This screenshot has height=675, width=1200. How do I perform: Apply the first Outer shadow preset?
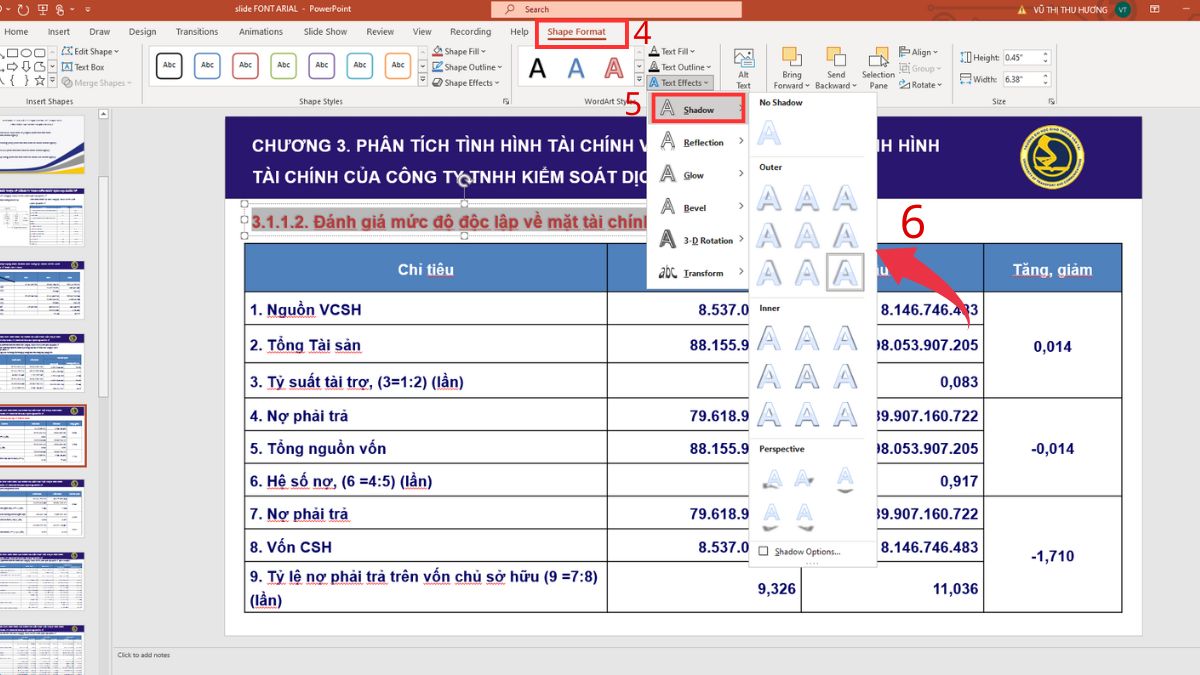769,197
